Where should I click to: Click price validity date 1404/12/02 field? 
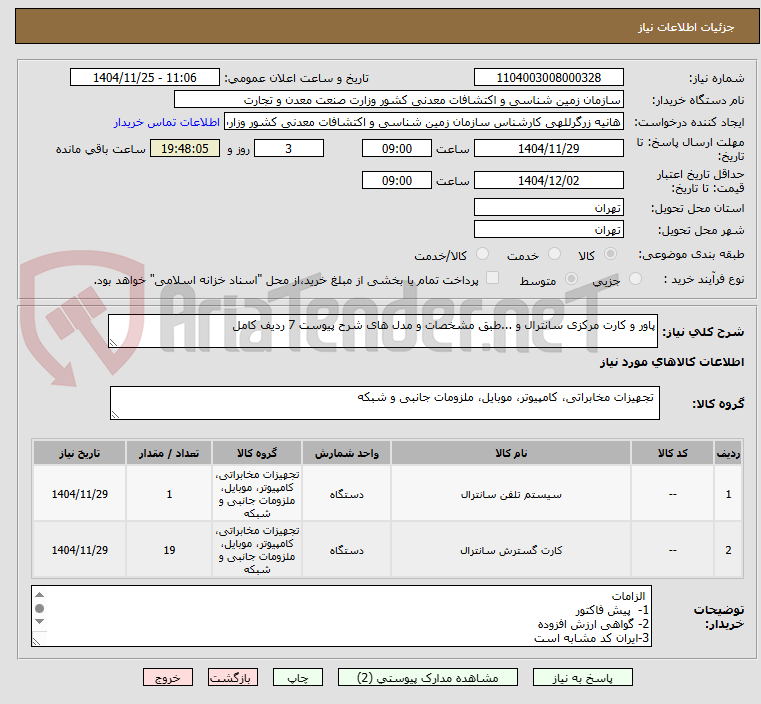(x=548, y=180)
